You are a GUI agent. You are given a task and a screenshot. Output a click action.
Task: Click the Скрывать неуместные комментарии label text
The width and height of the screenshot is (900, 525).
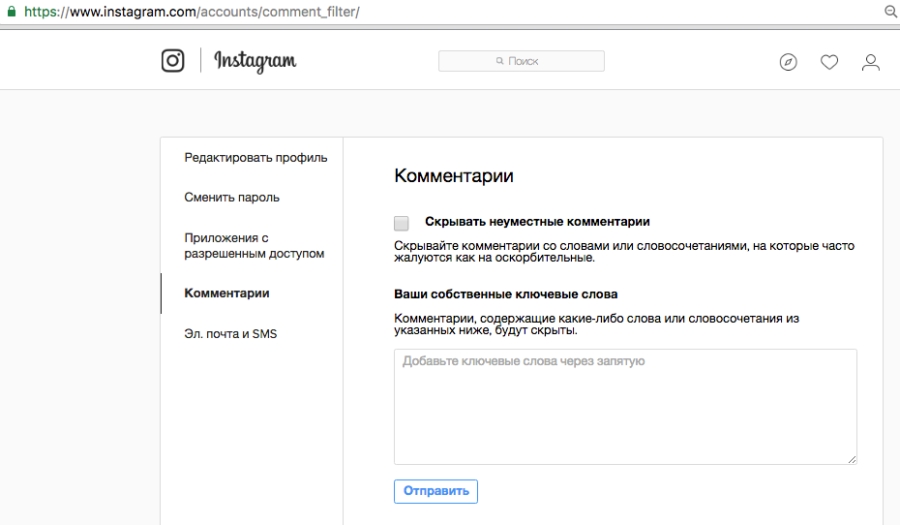pyautogui.click(x=537, y=222)
